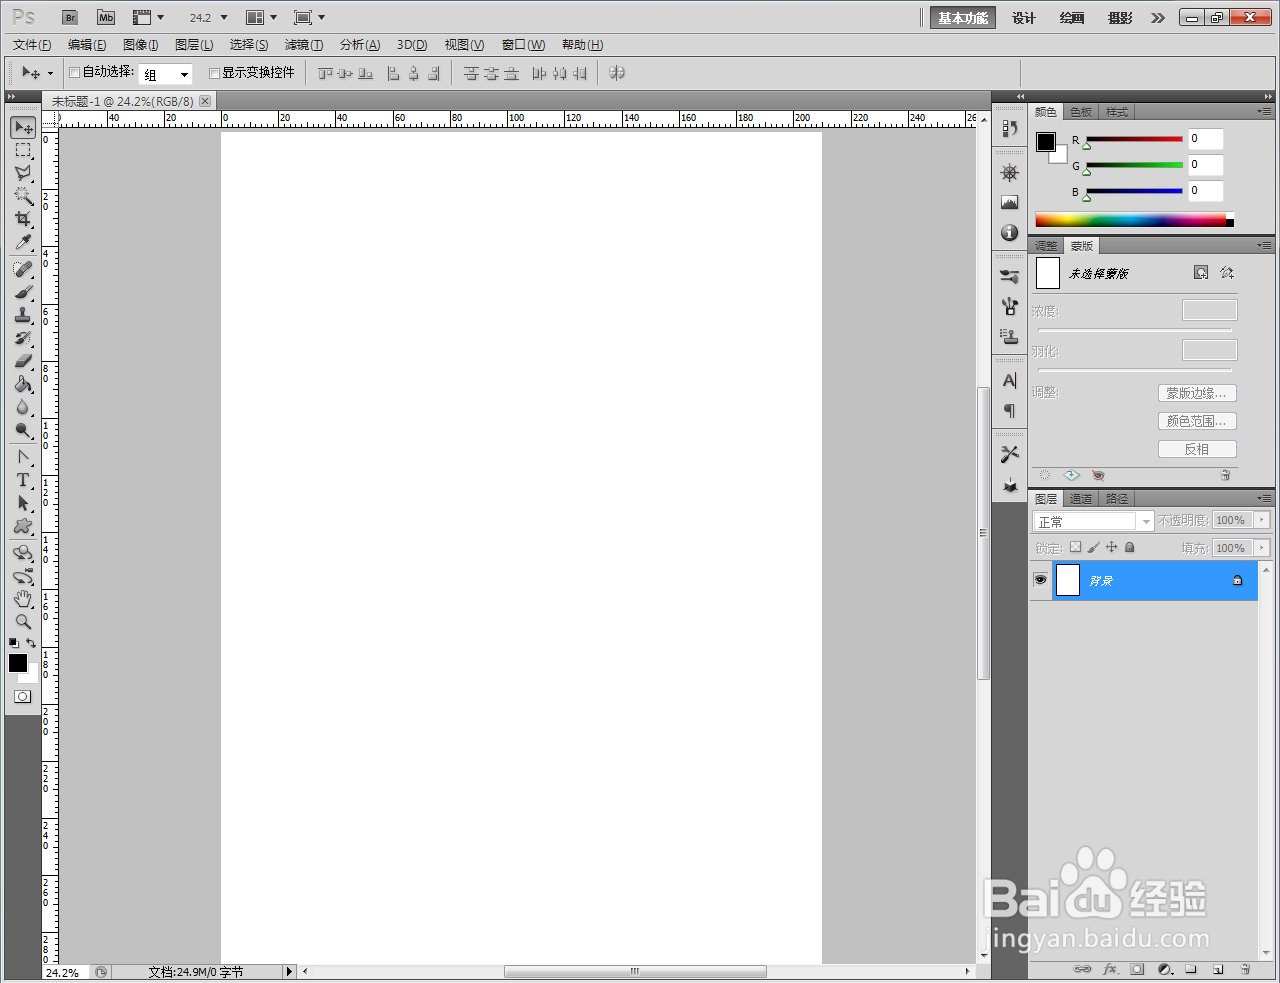Select the Pen tool
This screenshot has height=983, width=1280.
pyautogui.click(x=23, y=457)
